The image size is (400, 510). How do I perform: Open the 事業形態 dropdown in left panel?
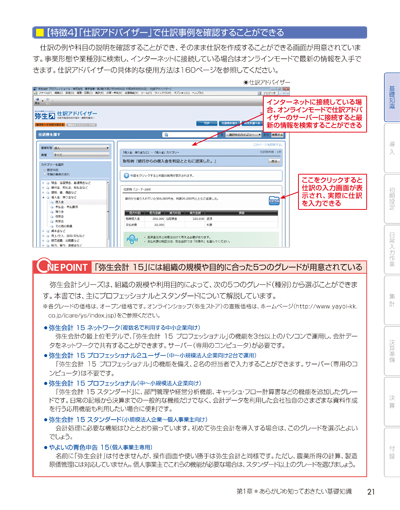pyautogui.click(x=81, y=148)
